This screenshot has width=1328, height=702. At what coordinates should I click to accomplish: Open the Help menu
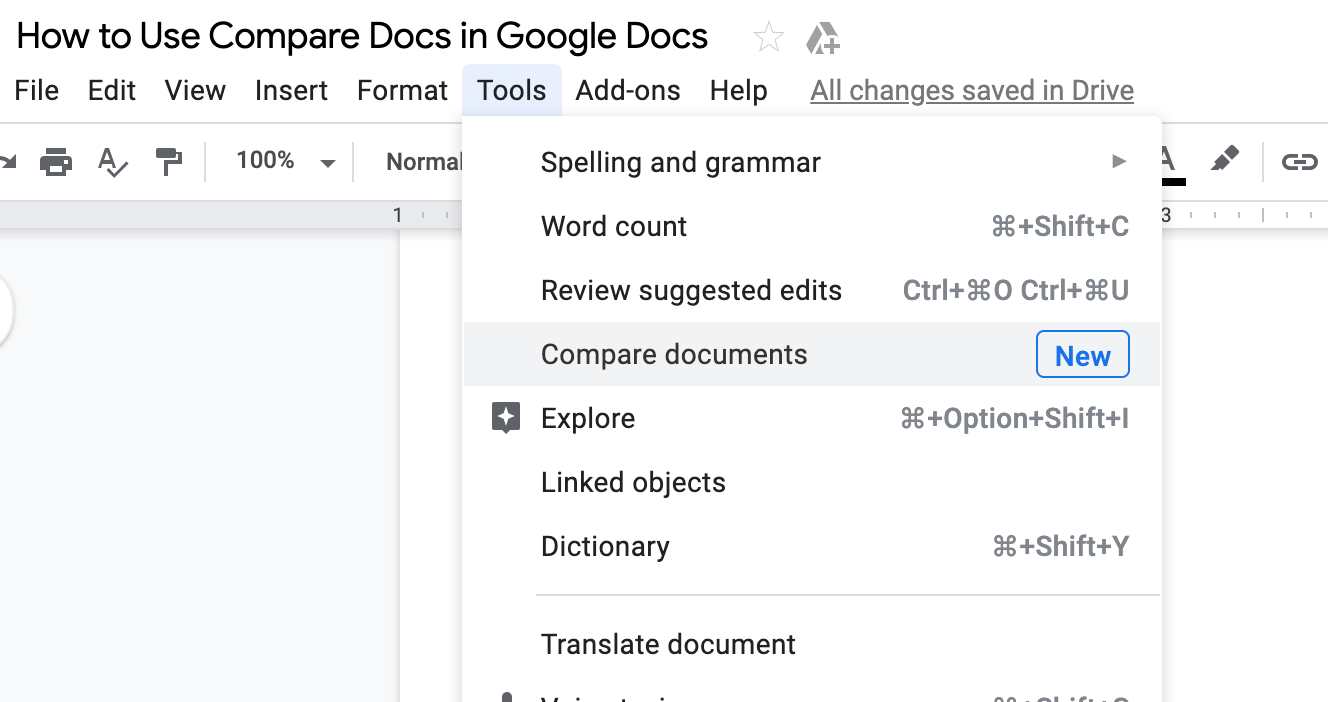pos(739,91)
